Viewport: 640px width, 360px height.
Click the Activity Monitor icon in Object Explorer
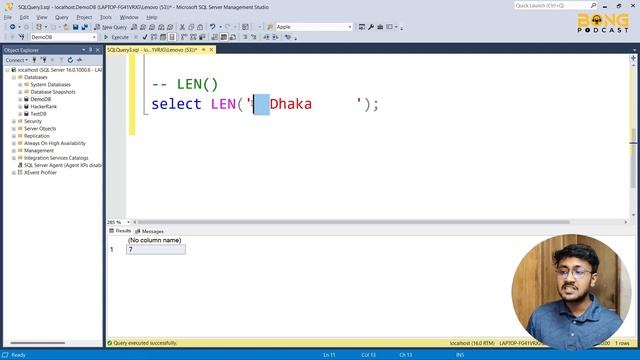(79, 60)
